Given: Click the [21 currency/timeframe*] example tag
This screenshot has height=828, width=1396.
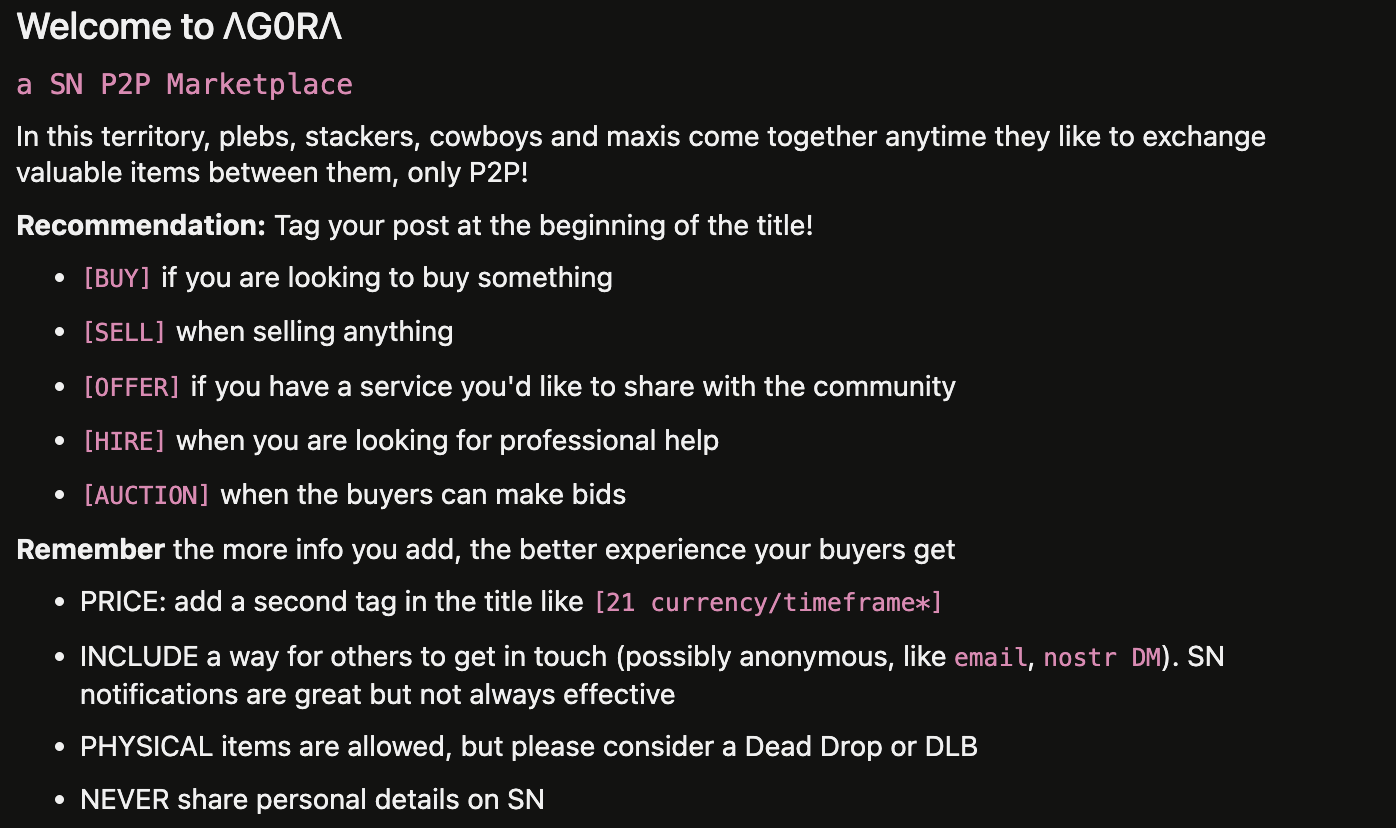Looking at the screenshot, I should (x=768, y=603).
